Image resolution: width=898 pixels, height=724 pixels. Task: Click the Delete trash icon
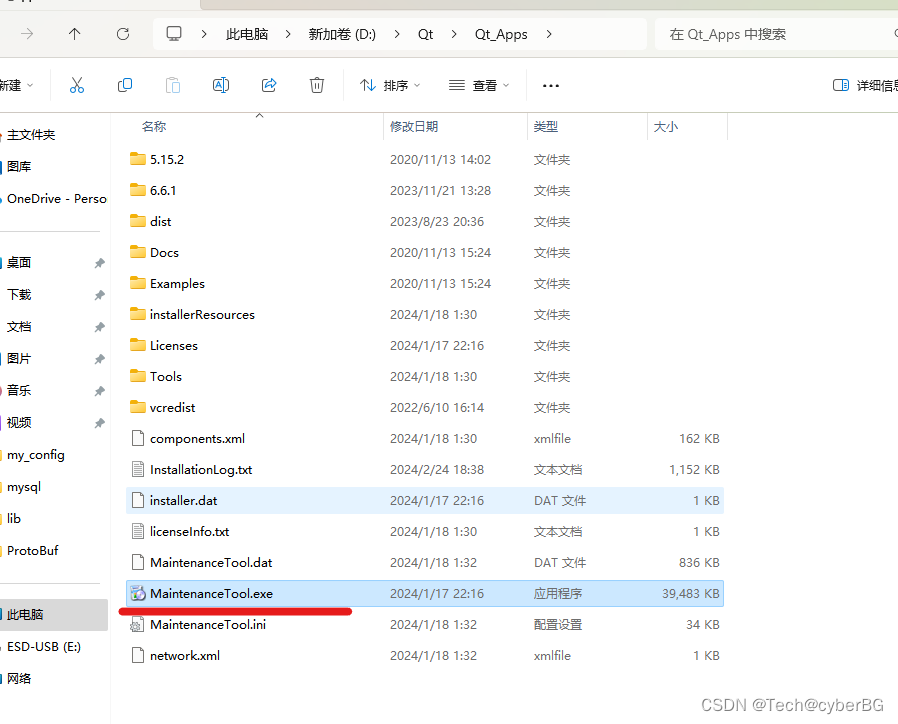(317, 85)
